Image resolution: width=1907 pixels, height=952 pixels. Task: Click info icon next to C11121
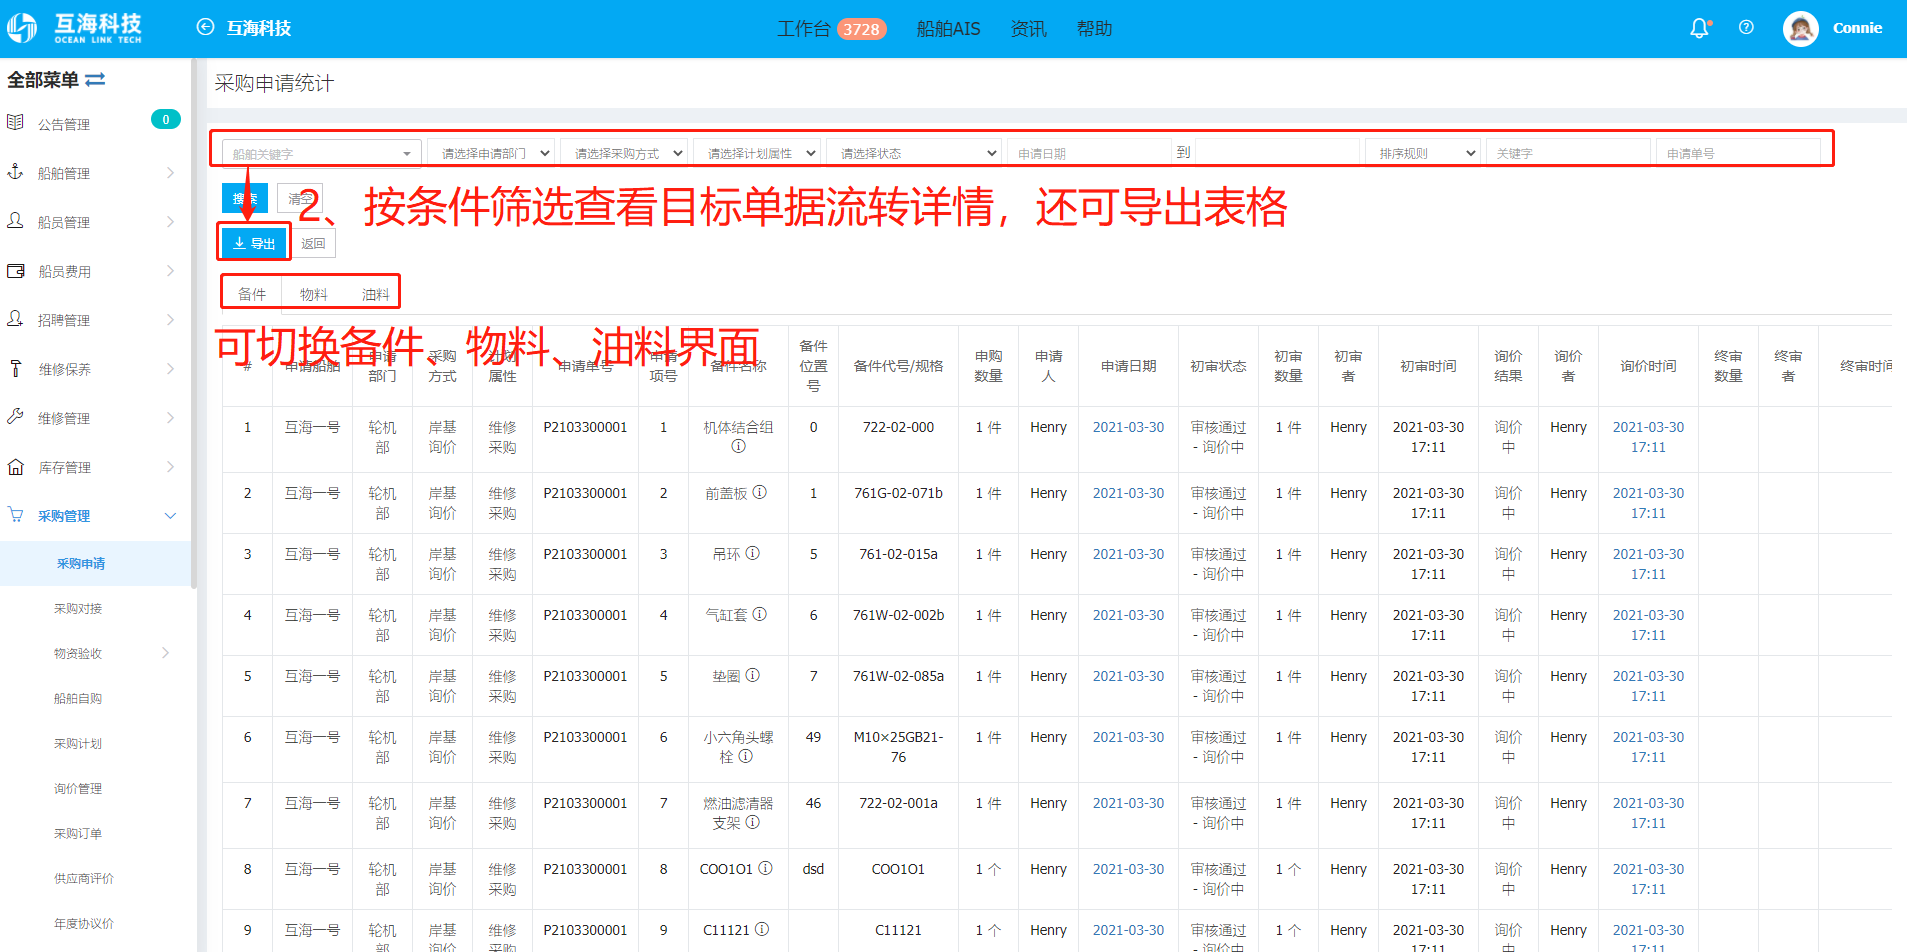point(762,930)
